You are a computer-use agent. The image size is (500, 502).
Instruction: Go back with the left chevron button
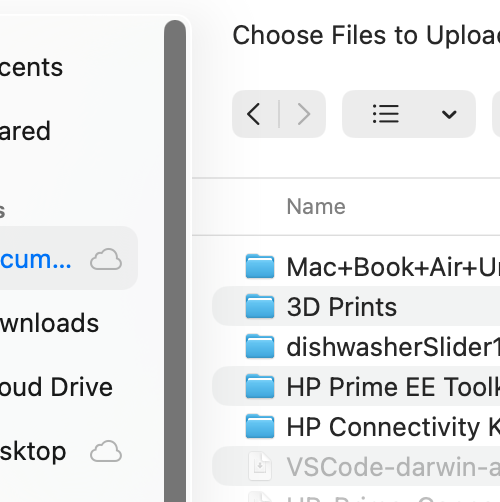(x=254, y=114)
